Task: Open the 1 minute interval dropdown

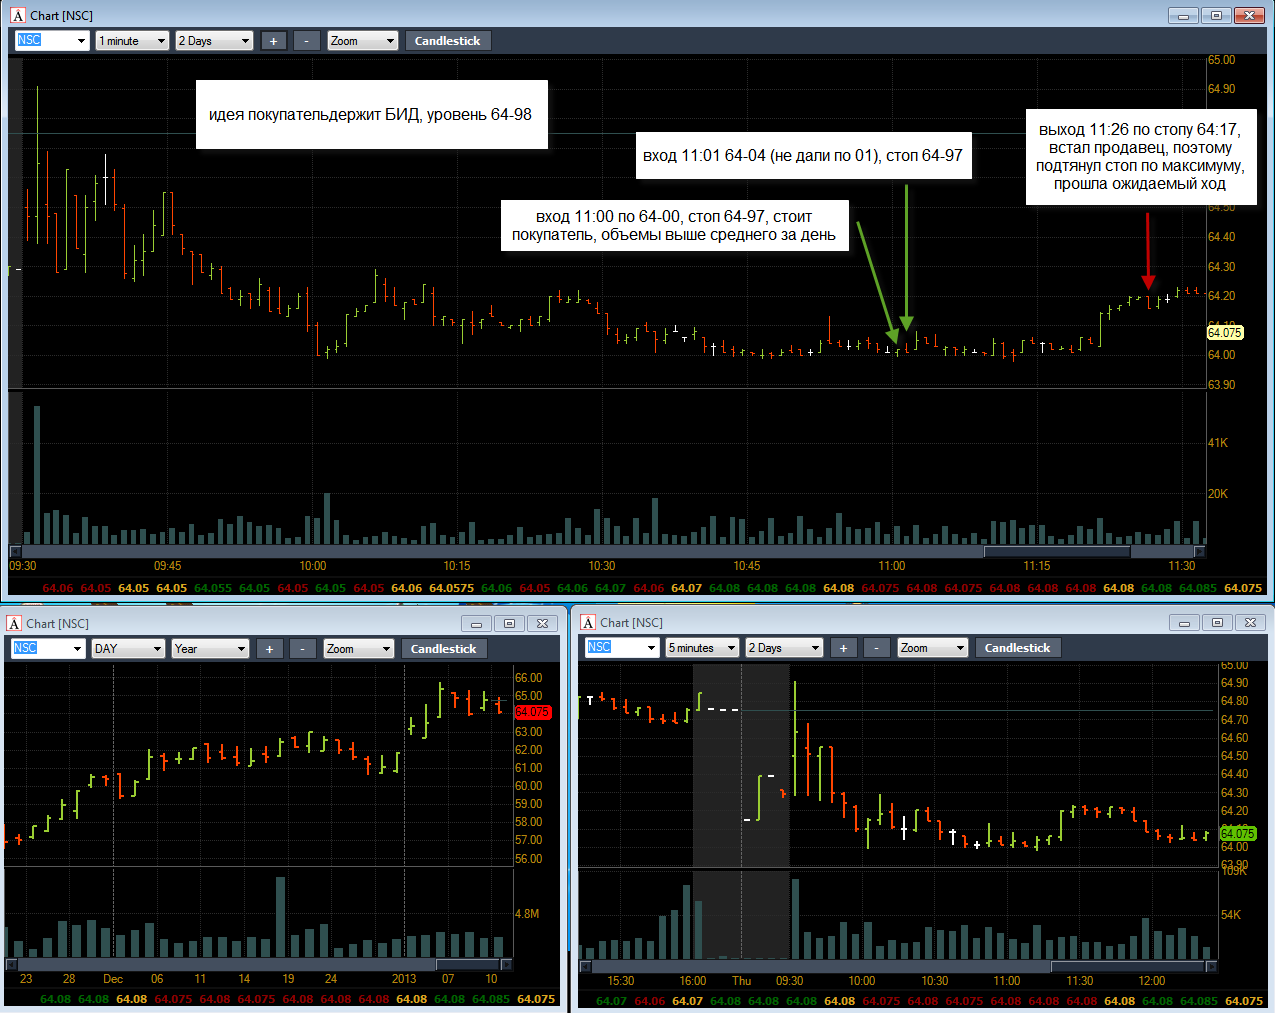Action: [132, 41]
